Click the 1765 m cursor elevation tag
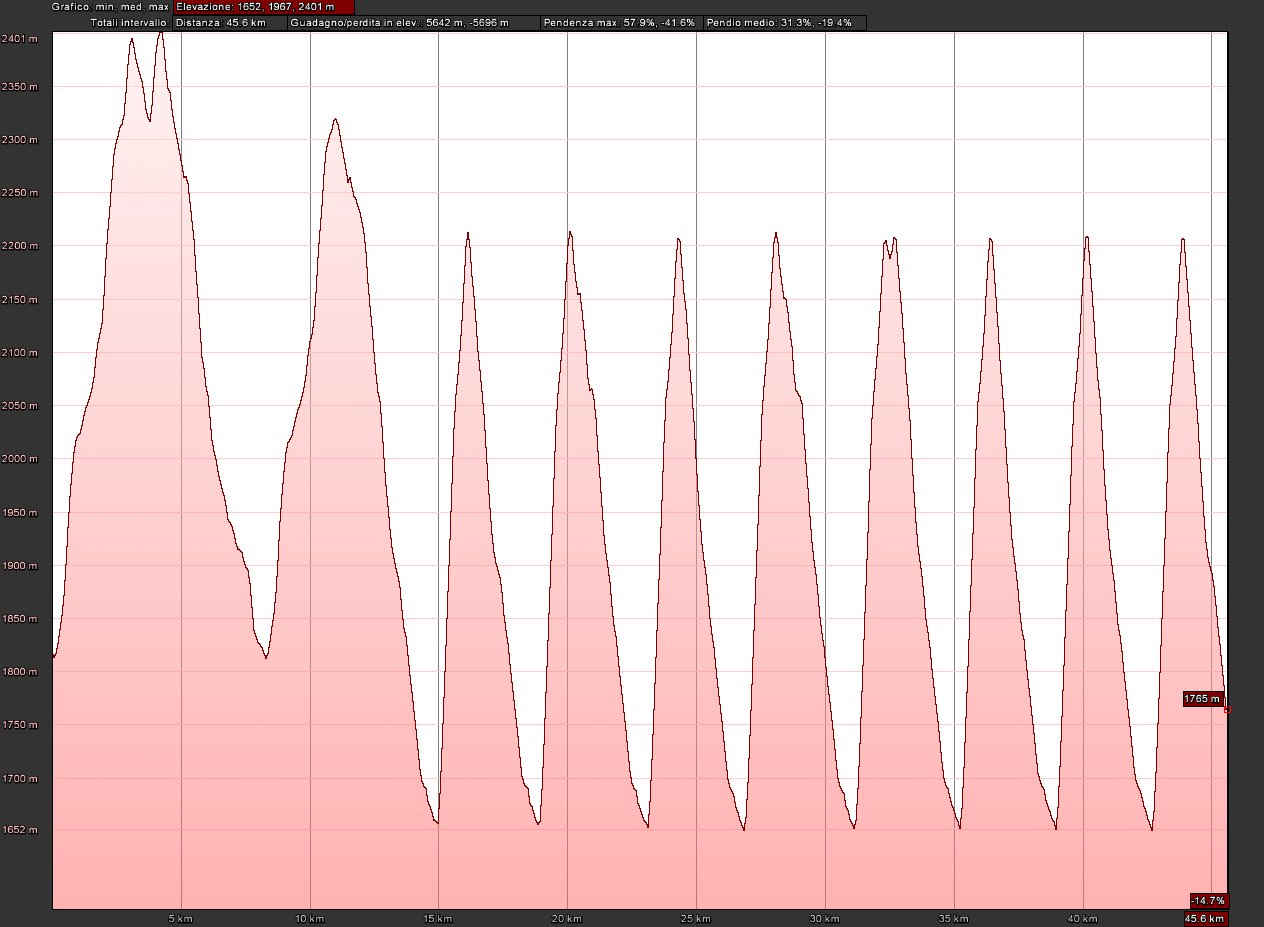The image size is (1264, 927). (x=1202, y=699)
